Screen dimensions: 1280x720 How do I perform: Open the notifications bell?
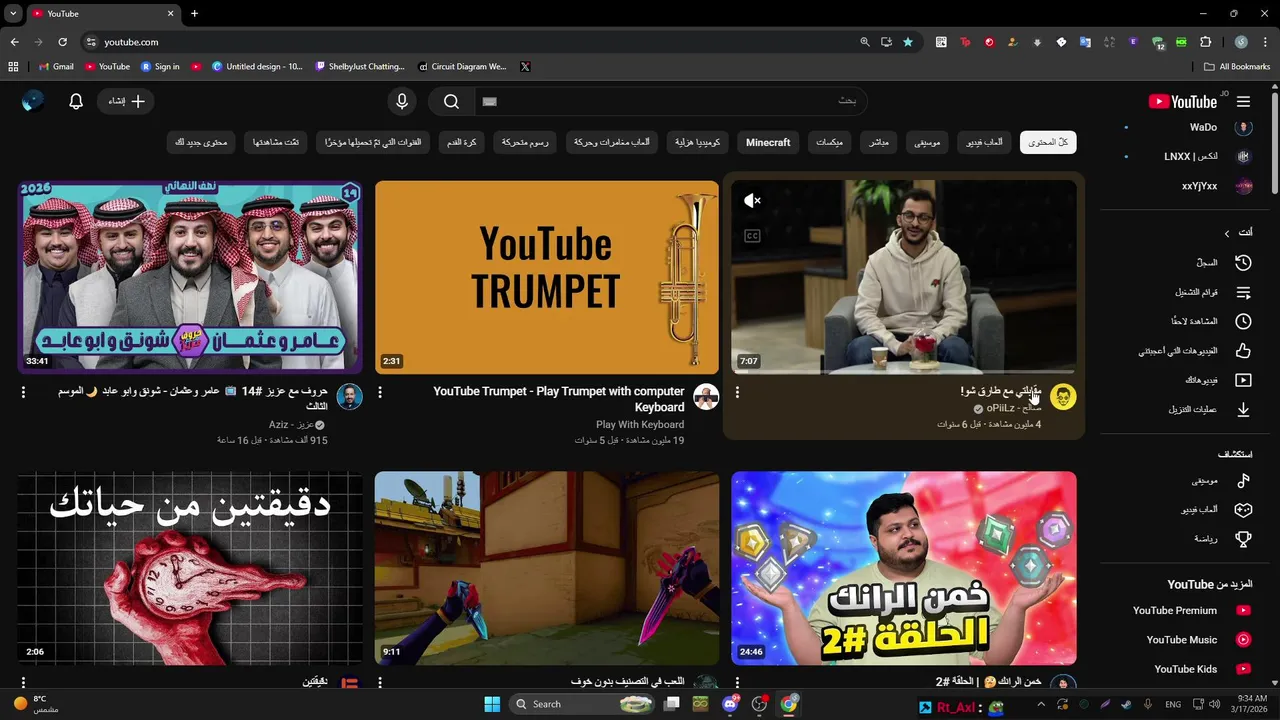point(76,101)
